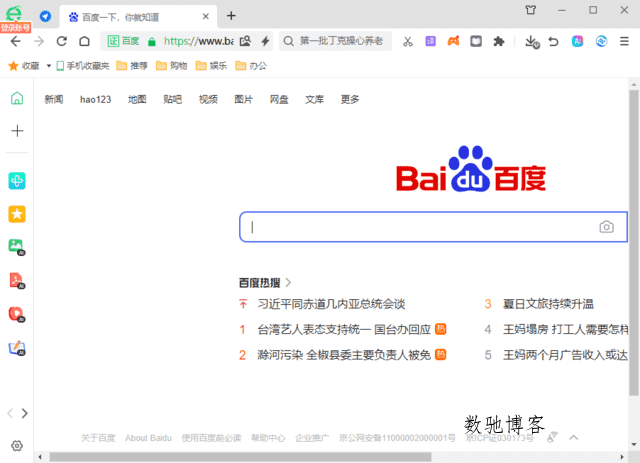
Task: Click the blue circular browser icon
Action: pyautogui.click(x=601, y=41)
